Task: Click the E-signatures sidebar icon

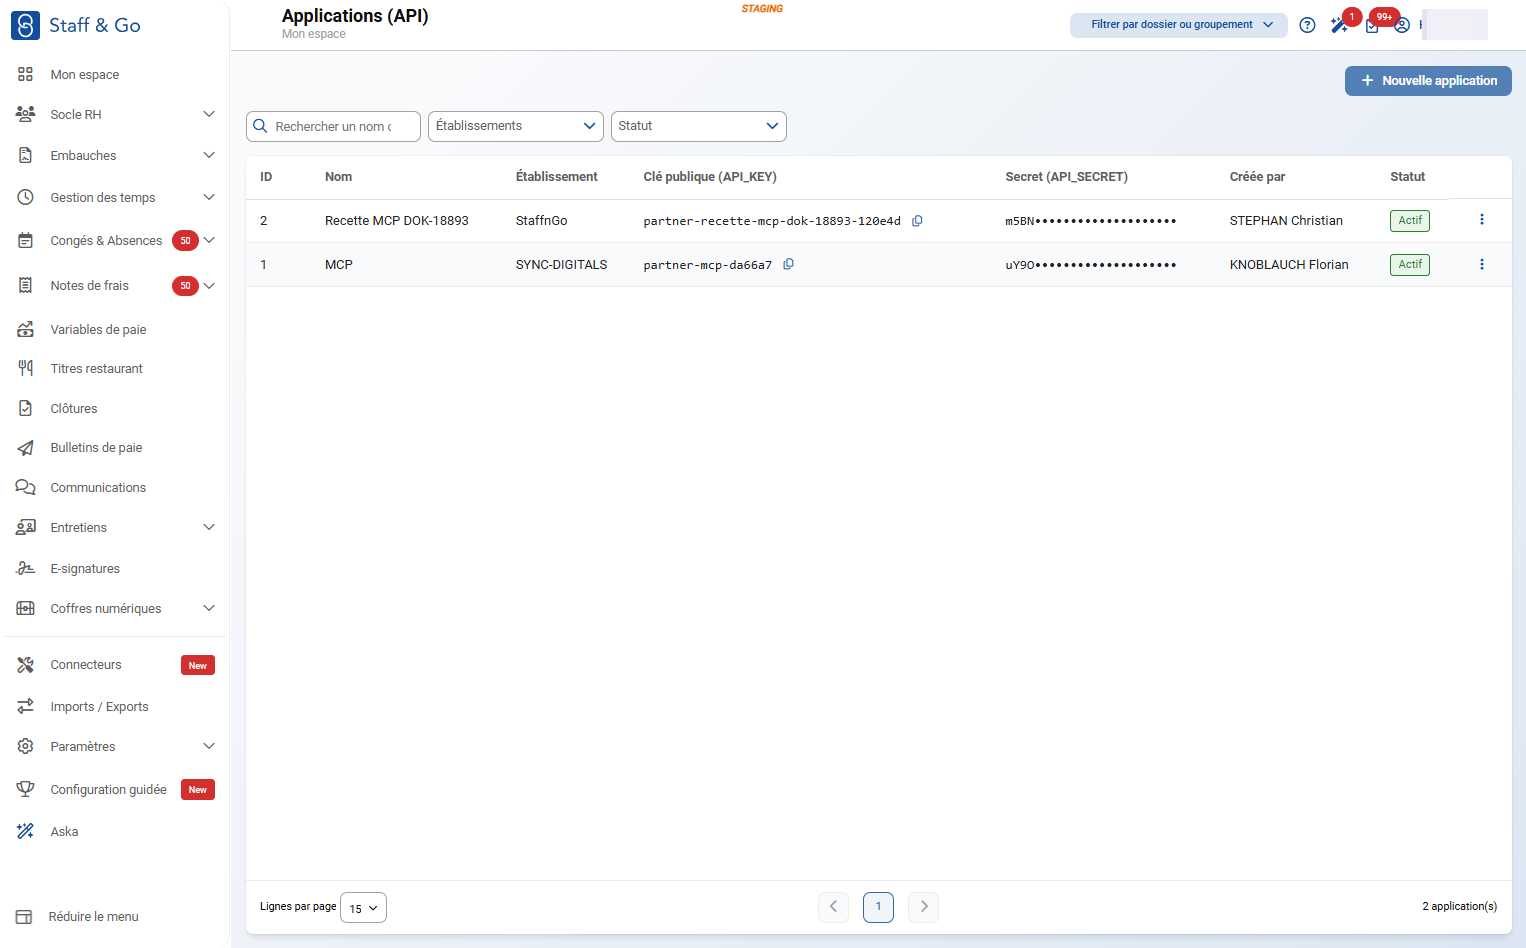Action: (x=26, y=568)
